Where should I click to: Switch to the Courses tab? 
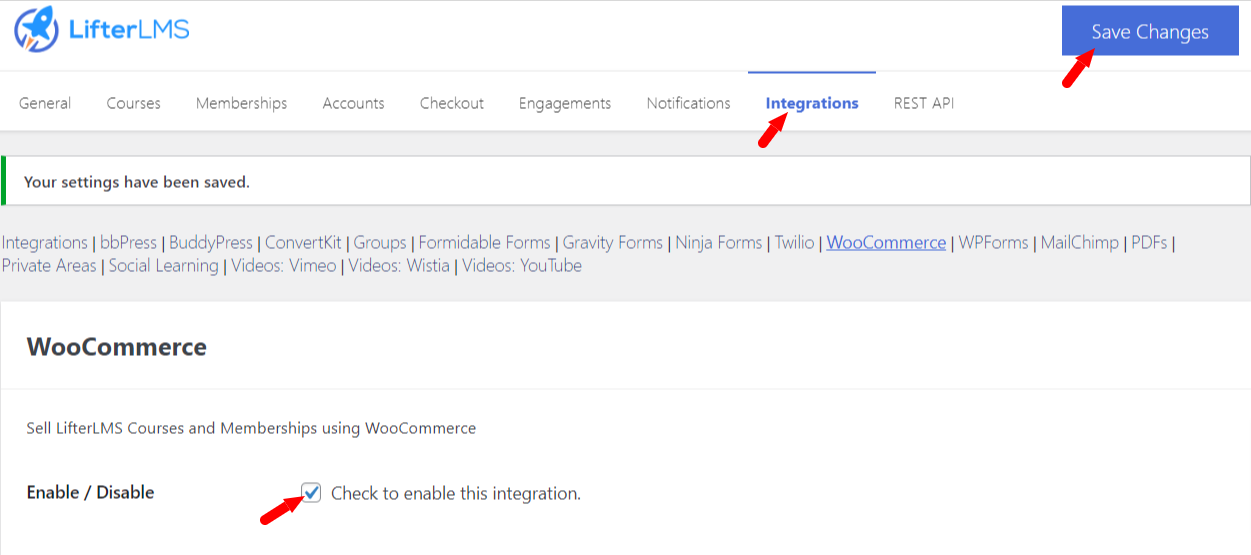click(133, 103)
